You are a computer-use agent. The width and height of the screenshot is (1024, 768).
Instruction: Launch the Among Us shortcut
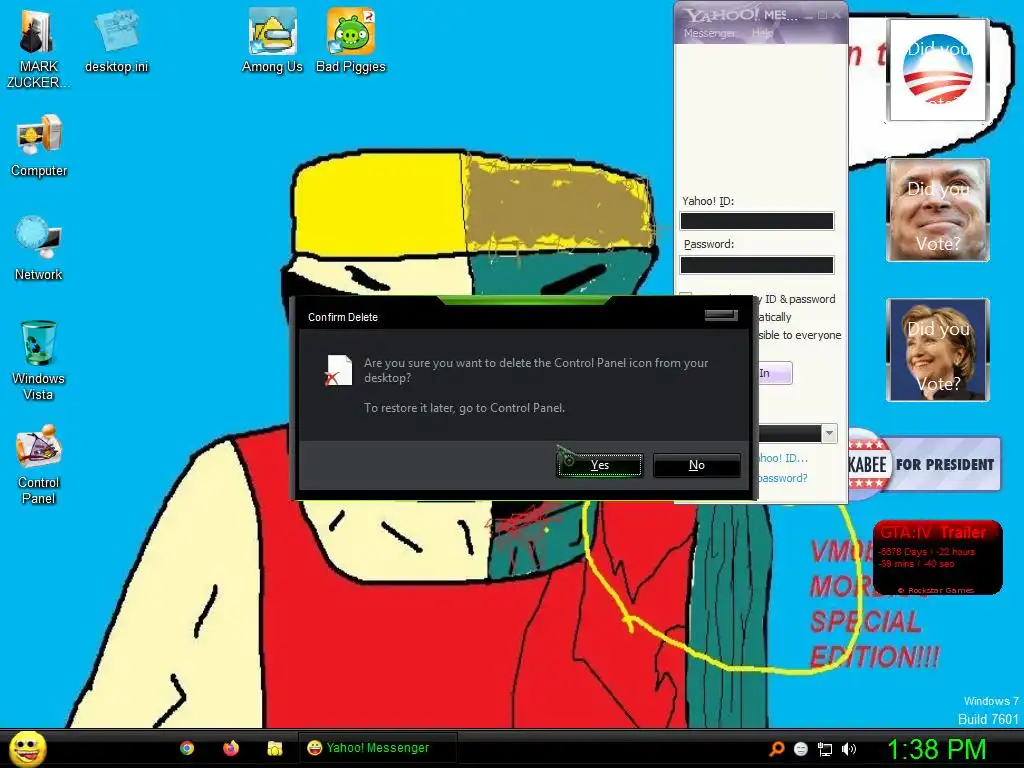[272, 40]
